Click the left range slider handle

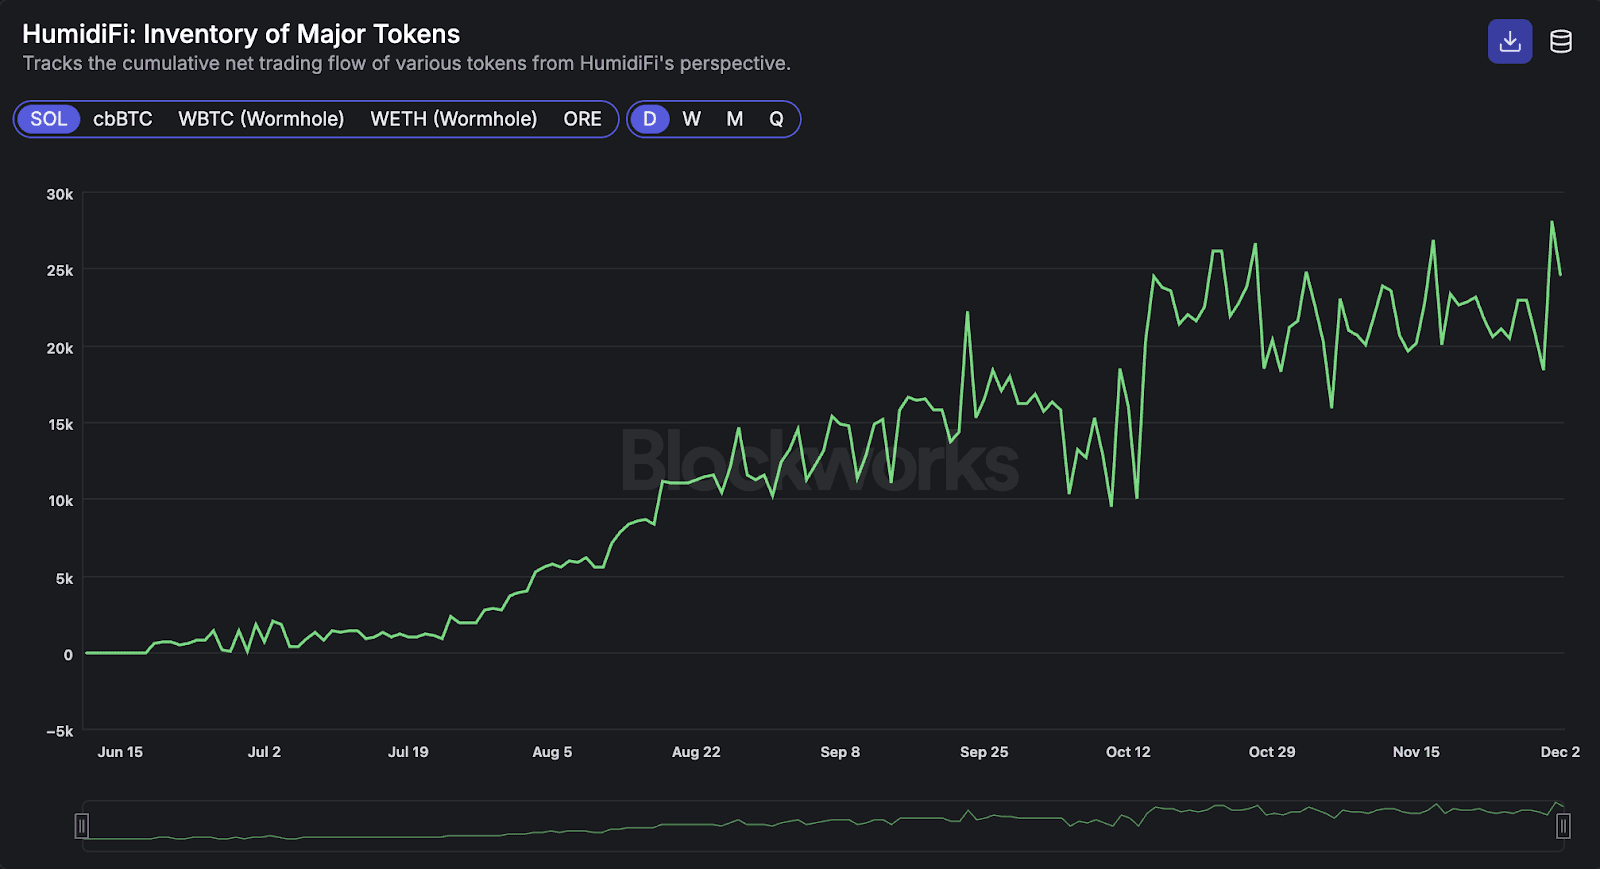(82, 826)
